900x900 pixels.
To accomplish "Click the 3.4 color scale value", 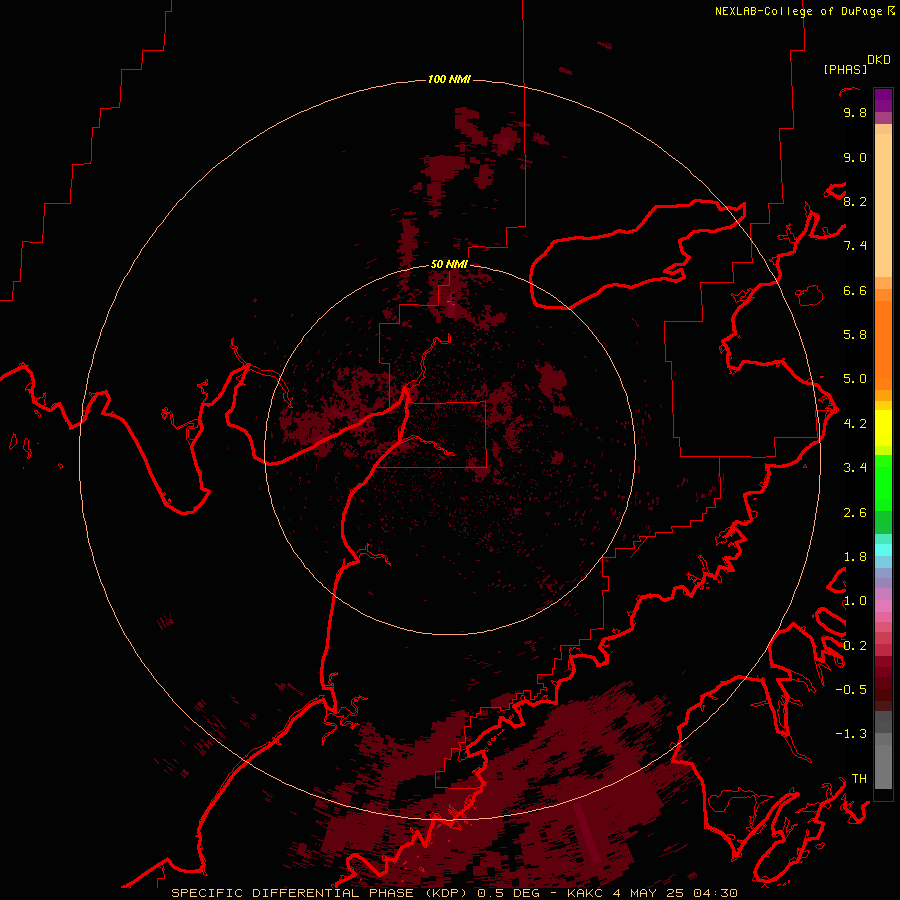I will click(x=855, y=468).
